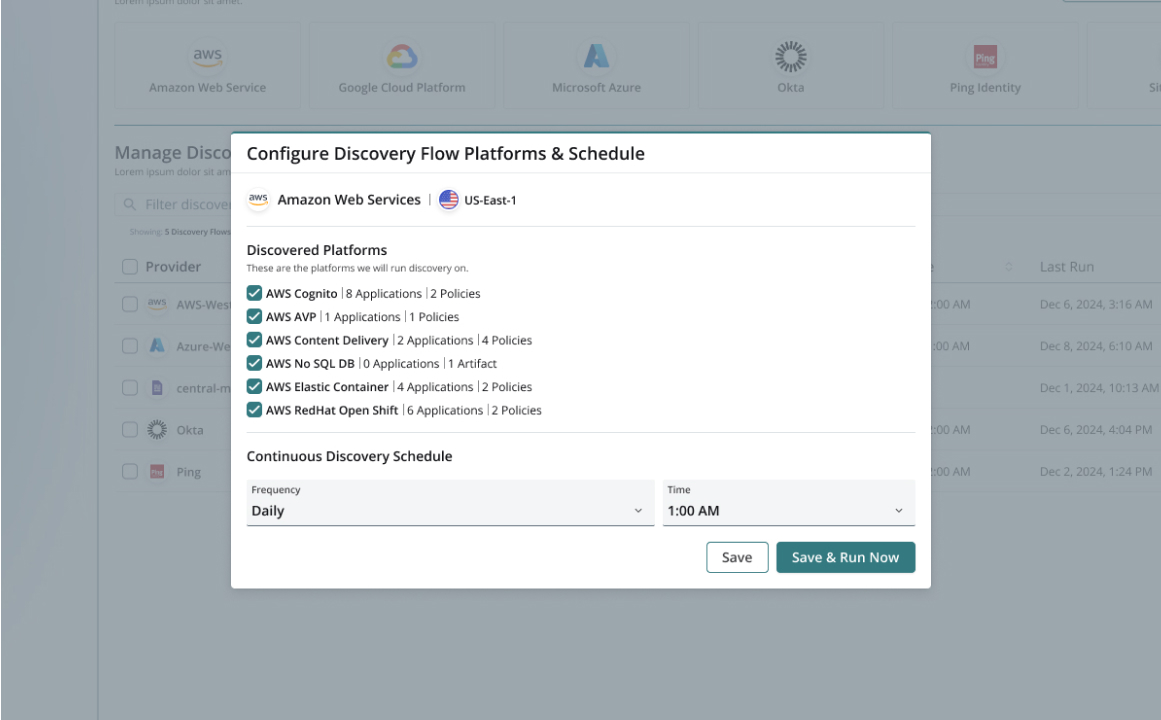The height and width of the screenshot is (720, 1161).
Task: Click the 'Dec 2, 2024, 1:24 PM' last run cell
Action: [x=1096, y=471]
